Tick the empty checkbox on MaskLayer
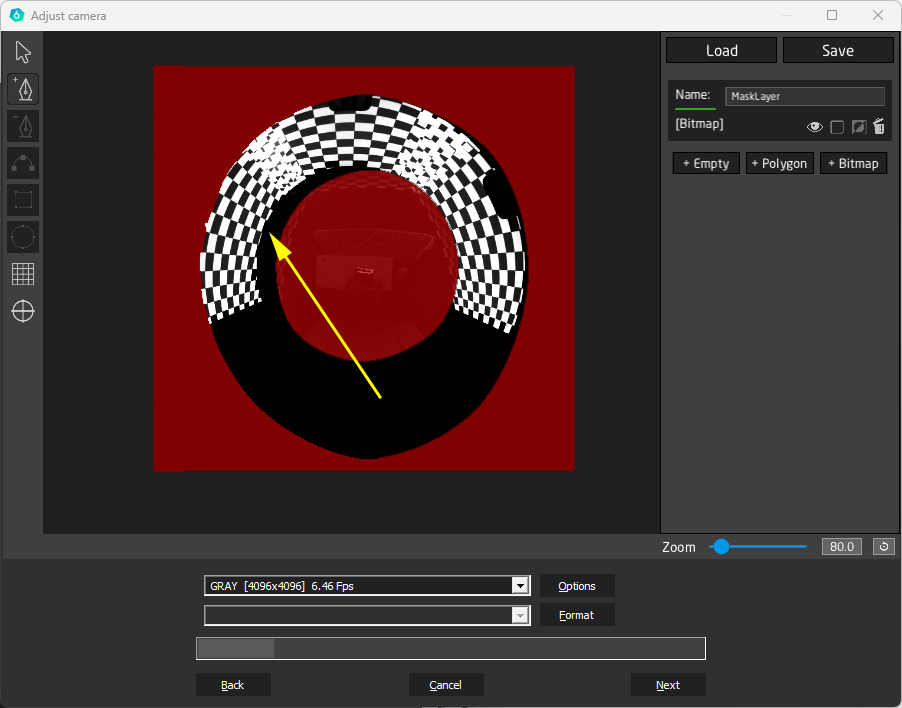 click(837, 127)
